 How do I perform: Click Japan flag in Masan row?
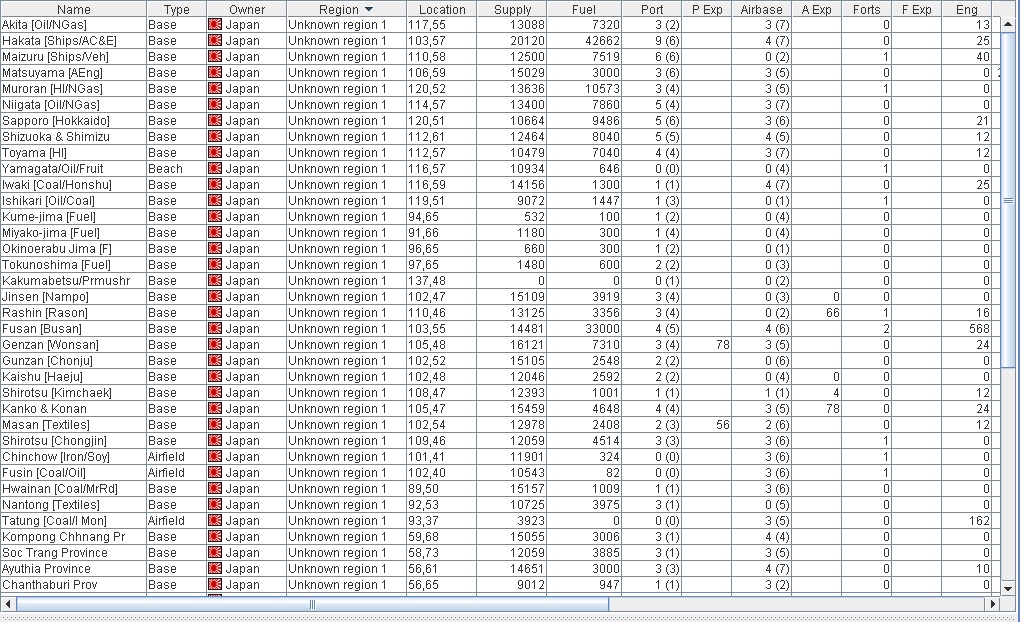click(215, 425)
